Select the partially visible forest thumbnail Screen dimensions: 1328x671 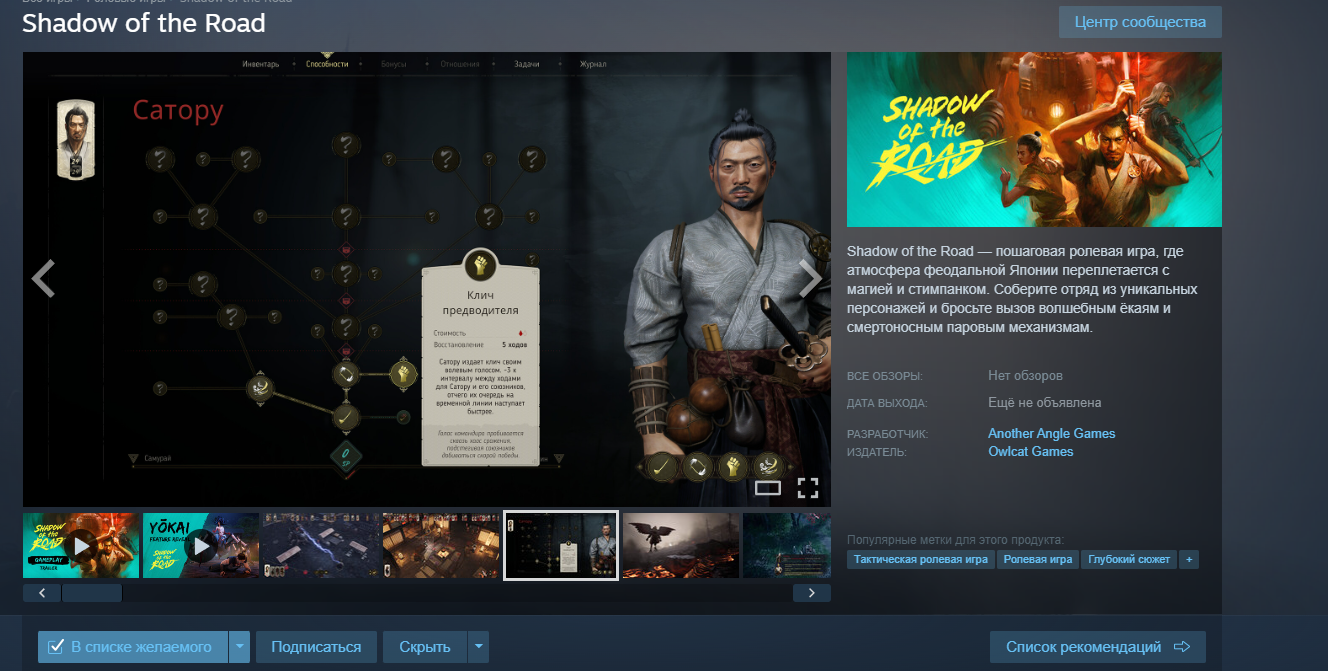tap(787, 545)
